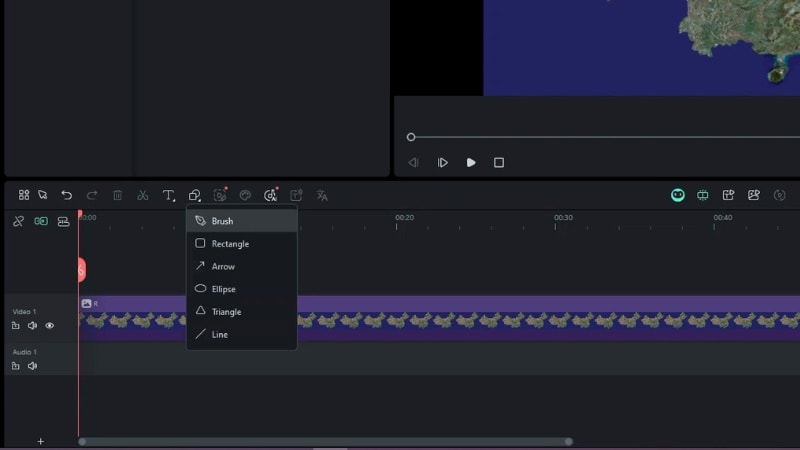This screenshot has height=450, width=800.
Task: Click the image-to-video icon in the right toolbar
Action: point(754,195)
